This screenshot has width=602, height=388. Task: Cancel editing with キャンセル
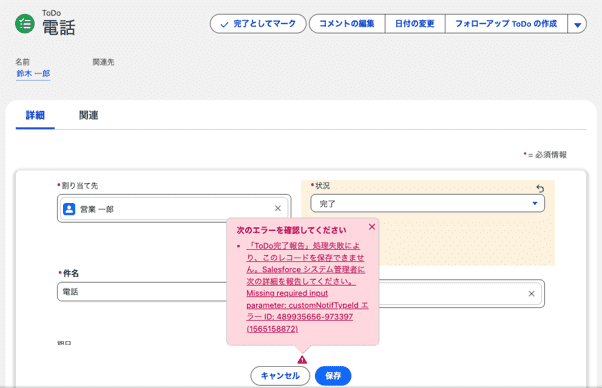280,376
